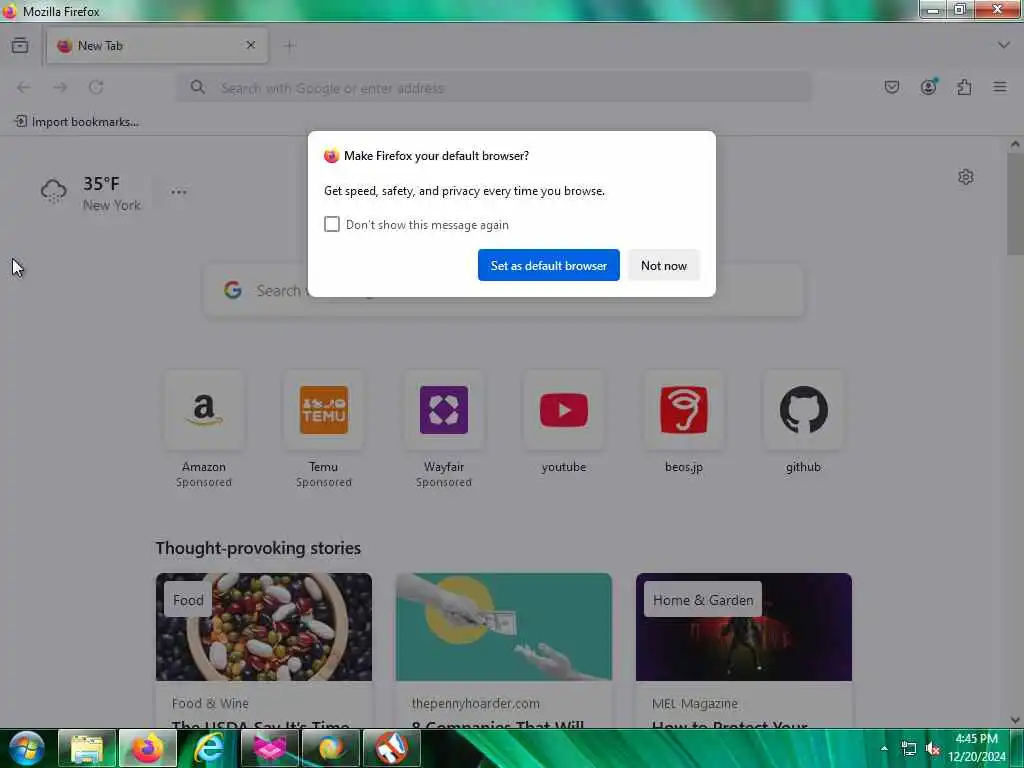Open the network tray icon
The image size is (1024, 768).
(908, 748)
